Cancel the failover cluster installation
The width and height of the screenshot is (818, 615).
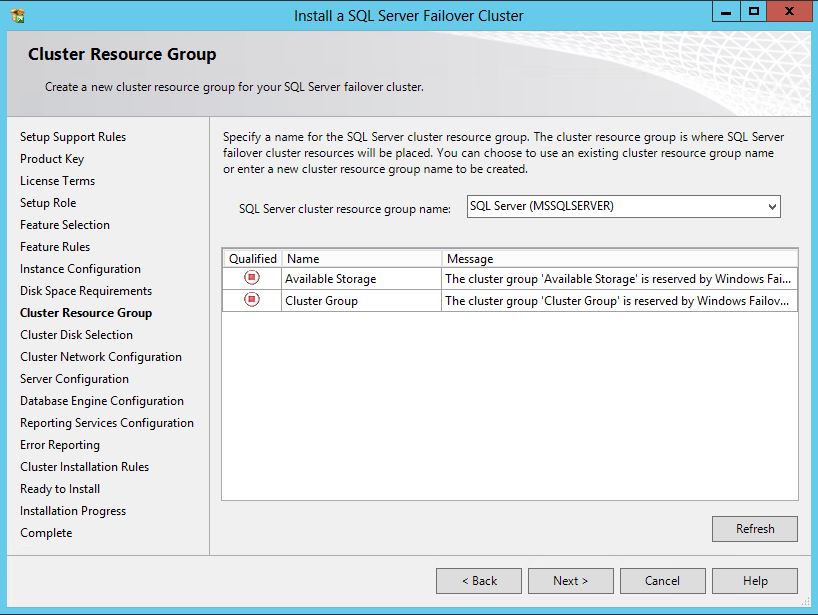[x=663, y=581]
